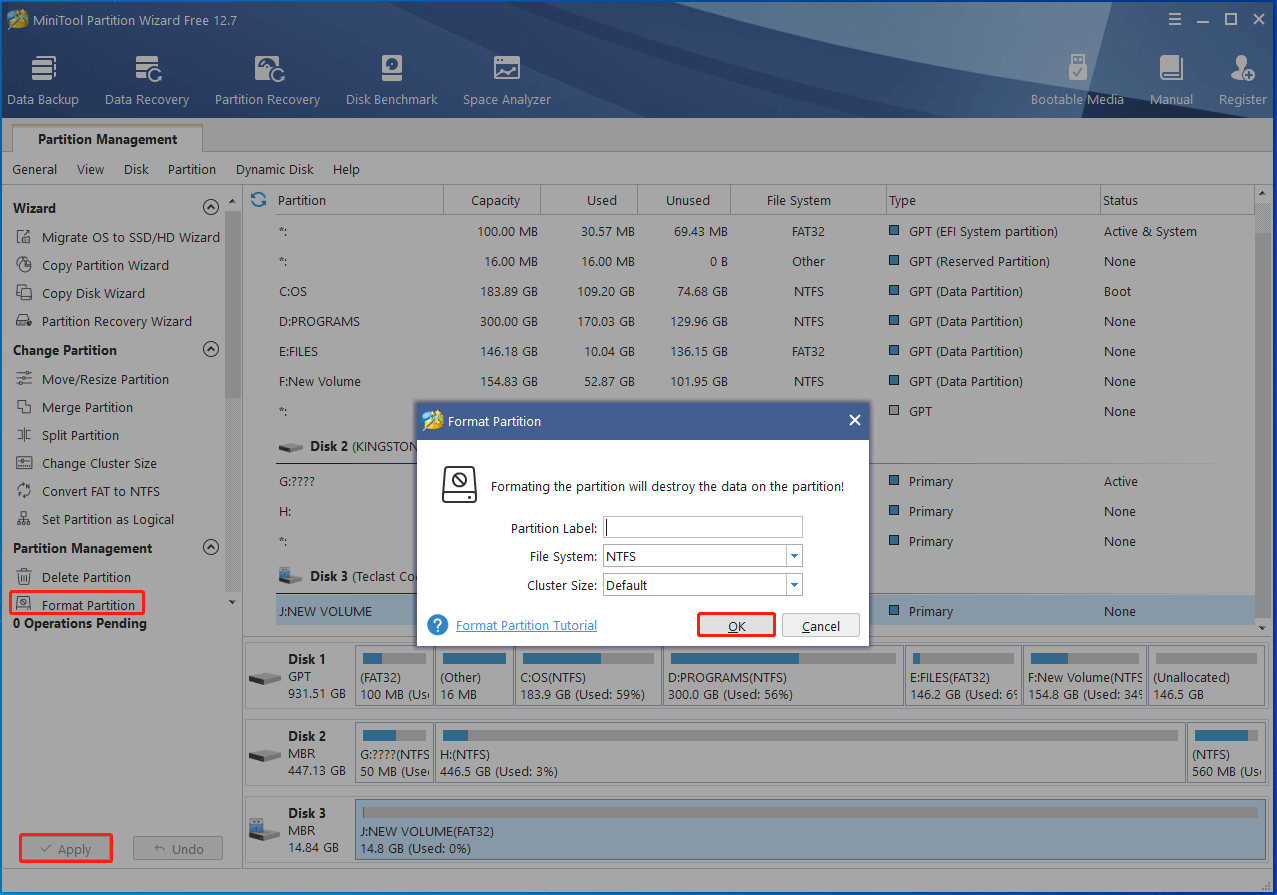Choose Format Partition in sidebar
Viewport: 1277px width, 895px height.
[76, 605]
